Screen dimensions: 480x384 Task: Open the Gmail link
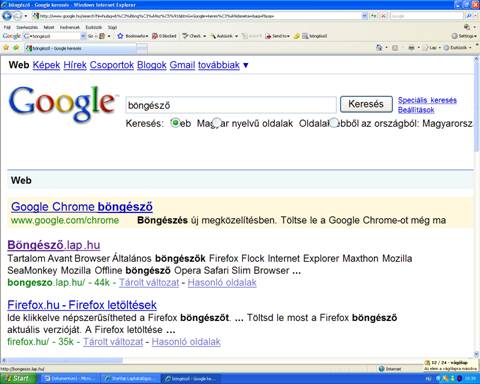pos(182,65)
